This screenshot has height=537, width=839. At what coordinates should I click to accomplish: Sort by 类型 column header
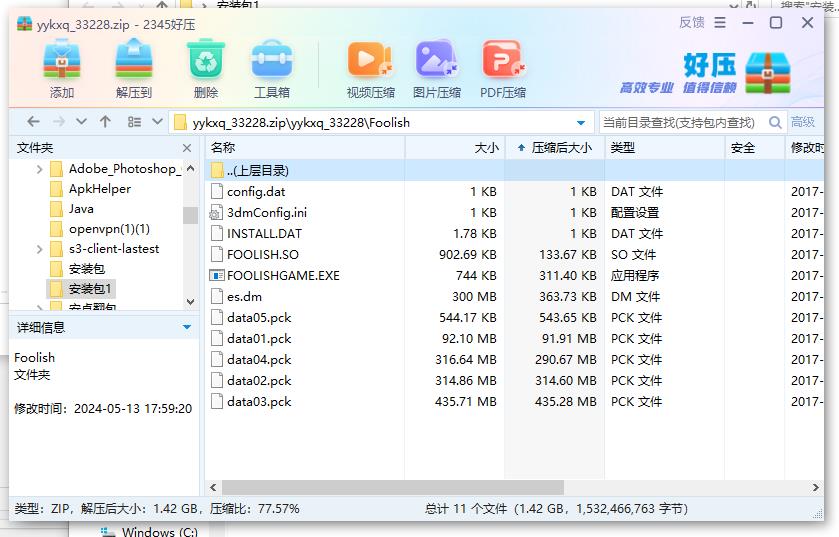pos(665,148)
